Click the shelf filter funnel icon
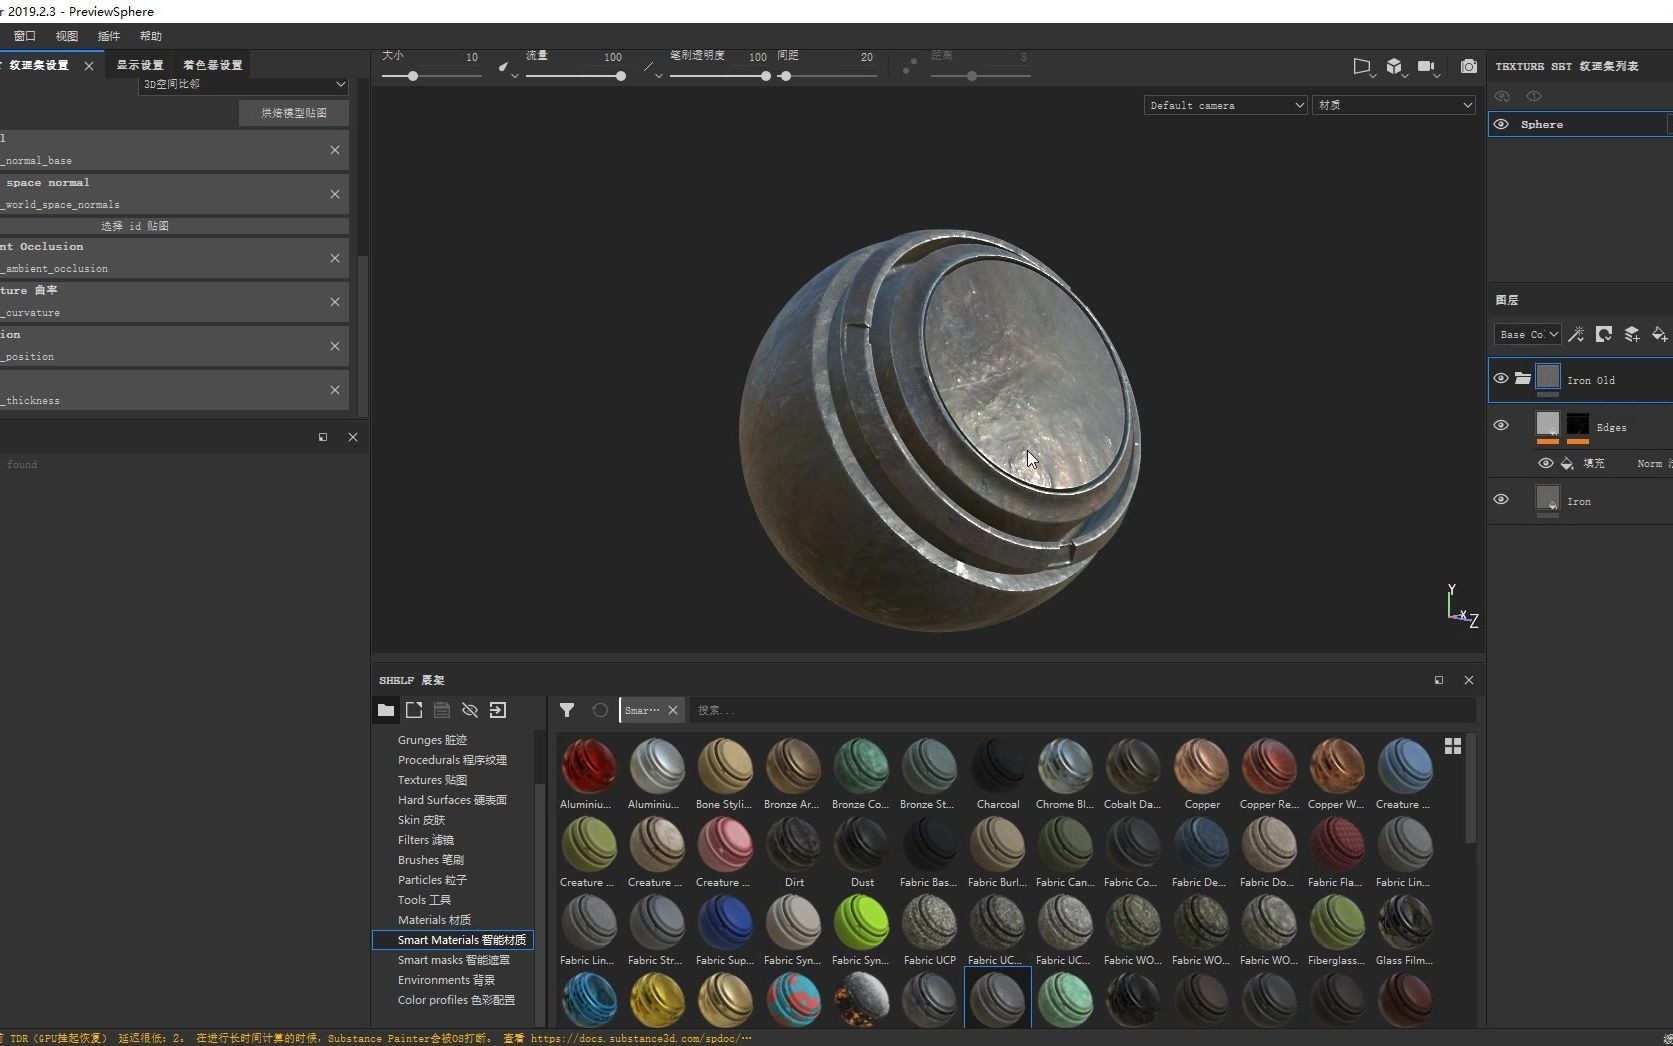The width and height of the screenshot is (1673, 1046). pyautogui.click(x=567, y=710)
